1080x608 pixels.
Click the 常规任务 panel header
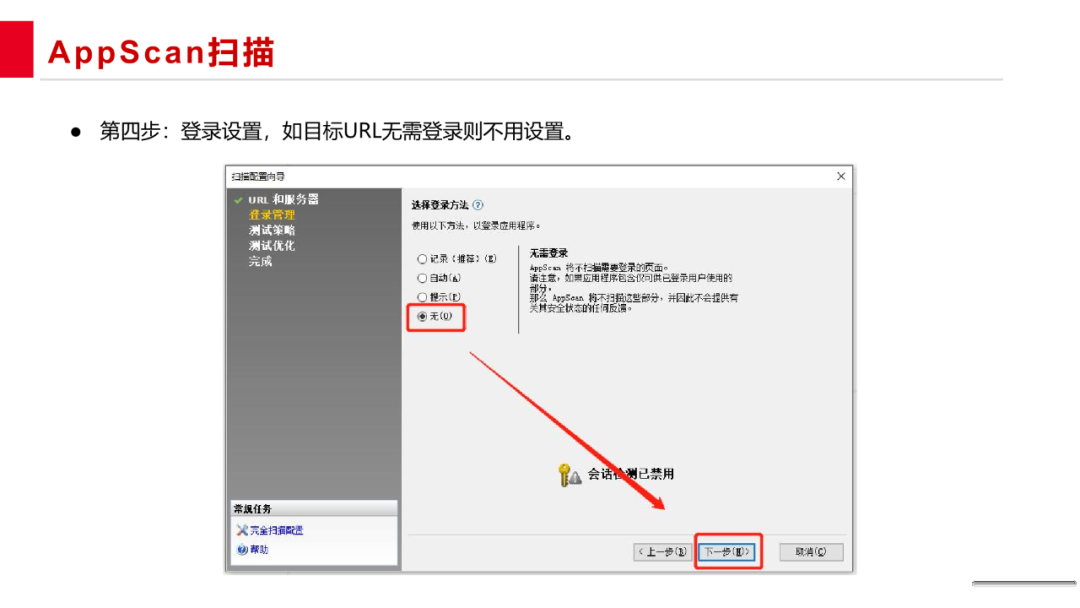pos(314,509)
